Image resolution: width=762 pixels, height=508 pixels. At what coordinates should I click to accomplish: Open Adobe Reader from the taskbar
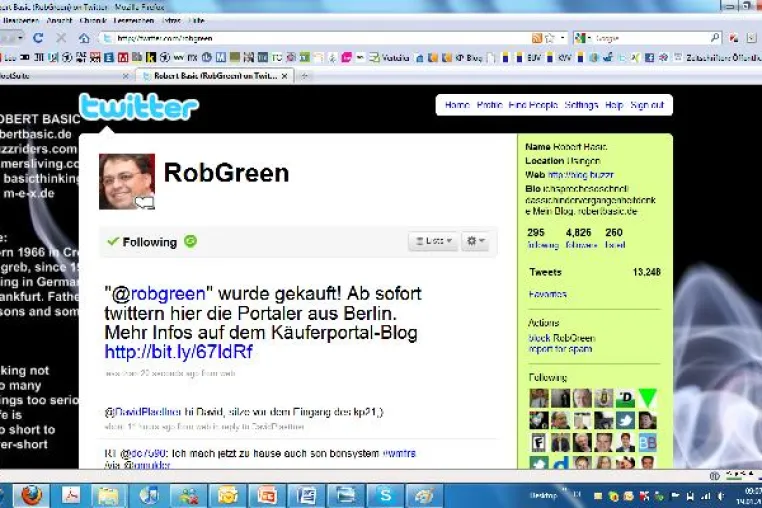71,495
